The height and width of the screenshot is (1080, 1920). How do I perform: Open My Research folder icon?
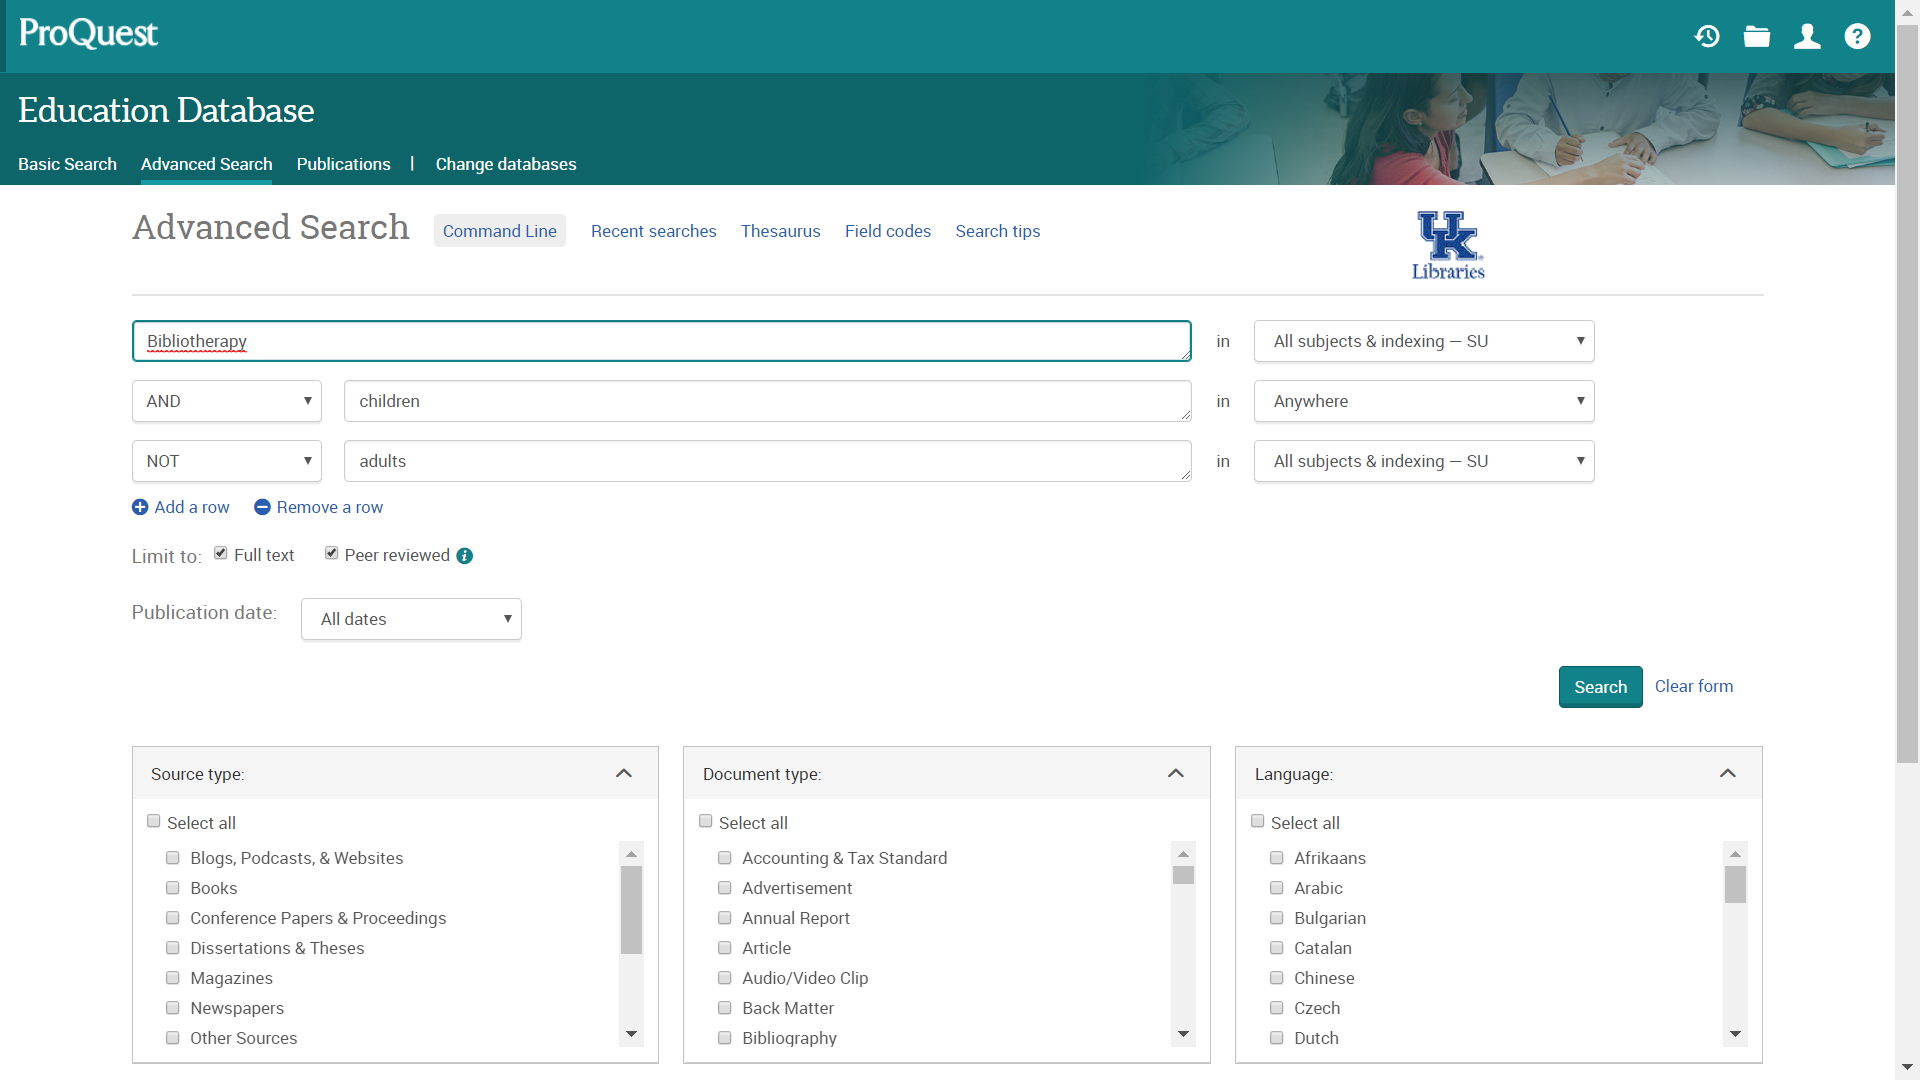(1757, 37)
